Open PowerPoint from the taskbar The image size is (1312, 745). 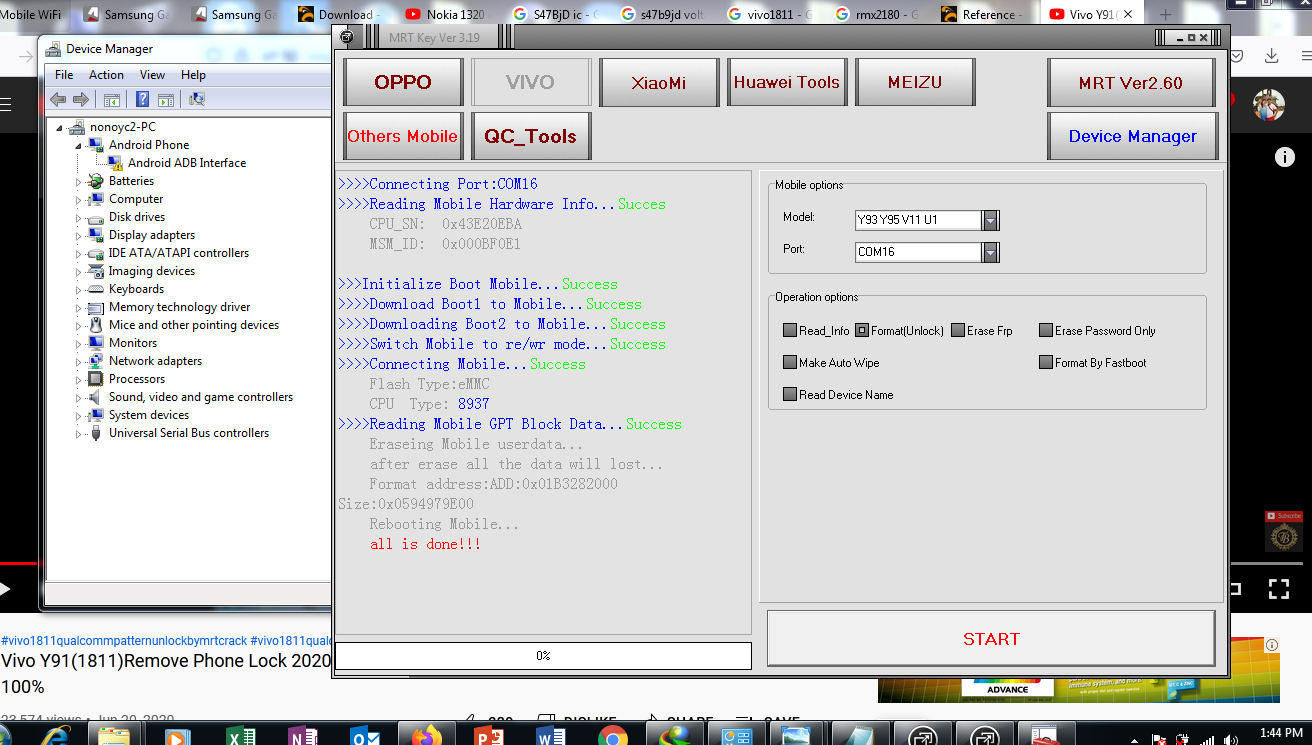pyautogui.click(x=489, y=735)
